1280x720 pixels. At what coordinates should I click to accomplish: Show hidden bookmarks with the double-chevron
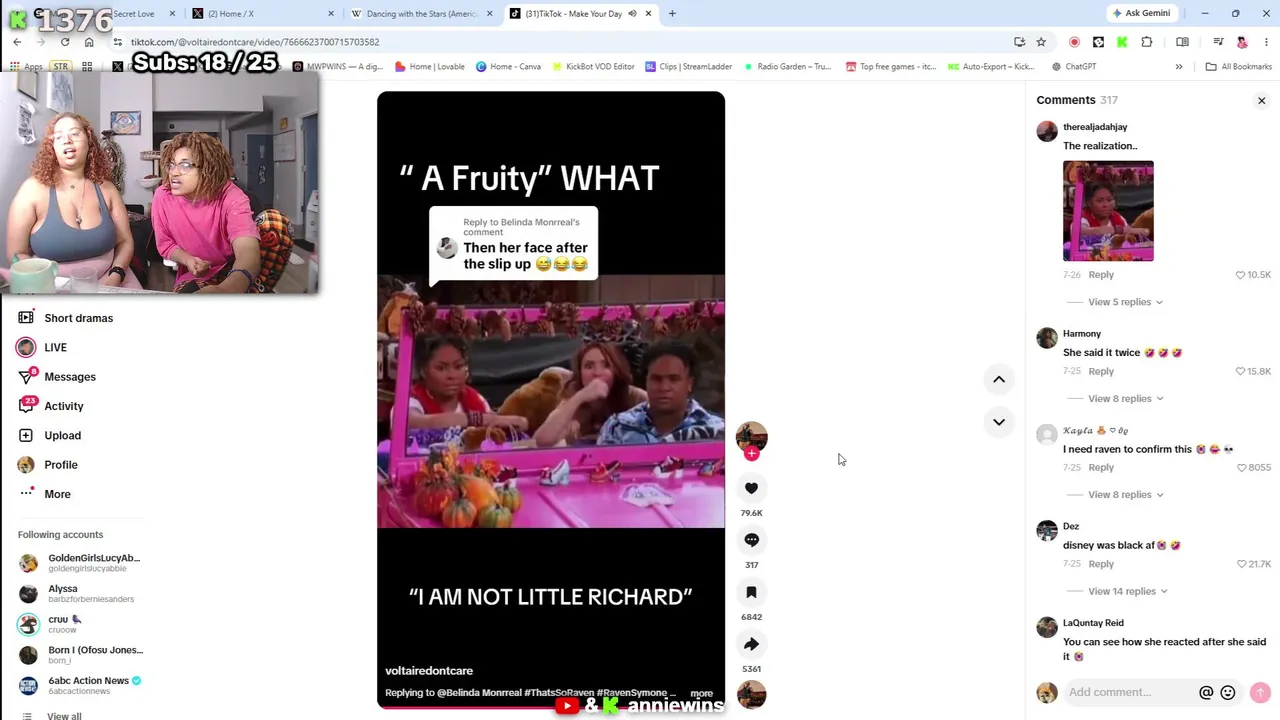pyautogui.click(x=1179, y=67)
